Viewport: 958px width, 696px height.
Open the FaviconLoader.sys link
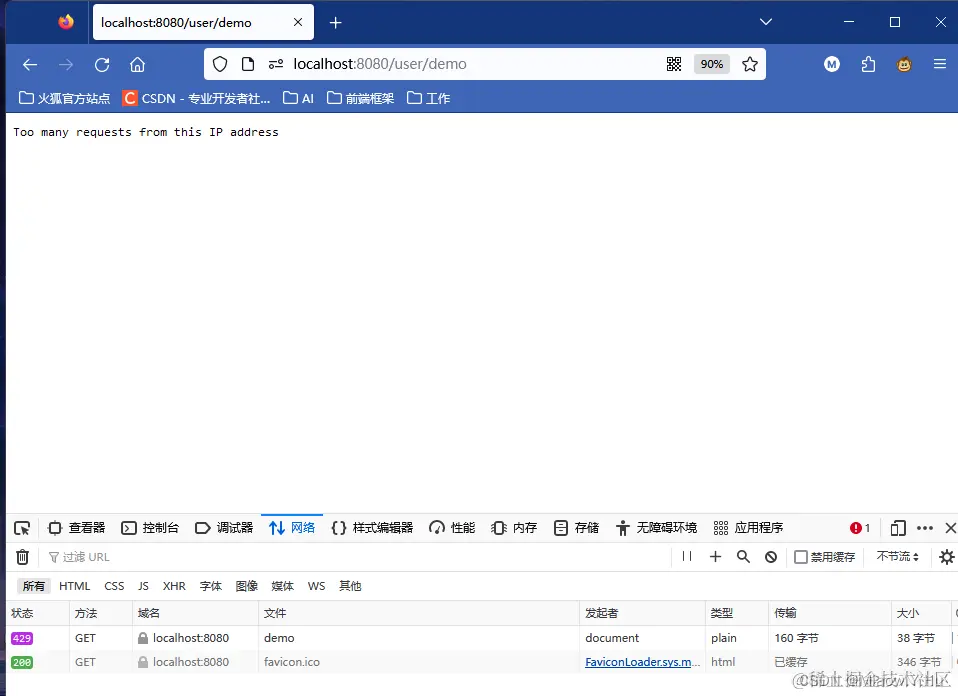pyautogui.click(x=641, y=662)
